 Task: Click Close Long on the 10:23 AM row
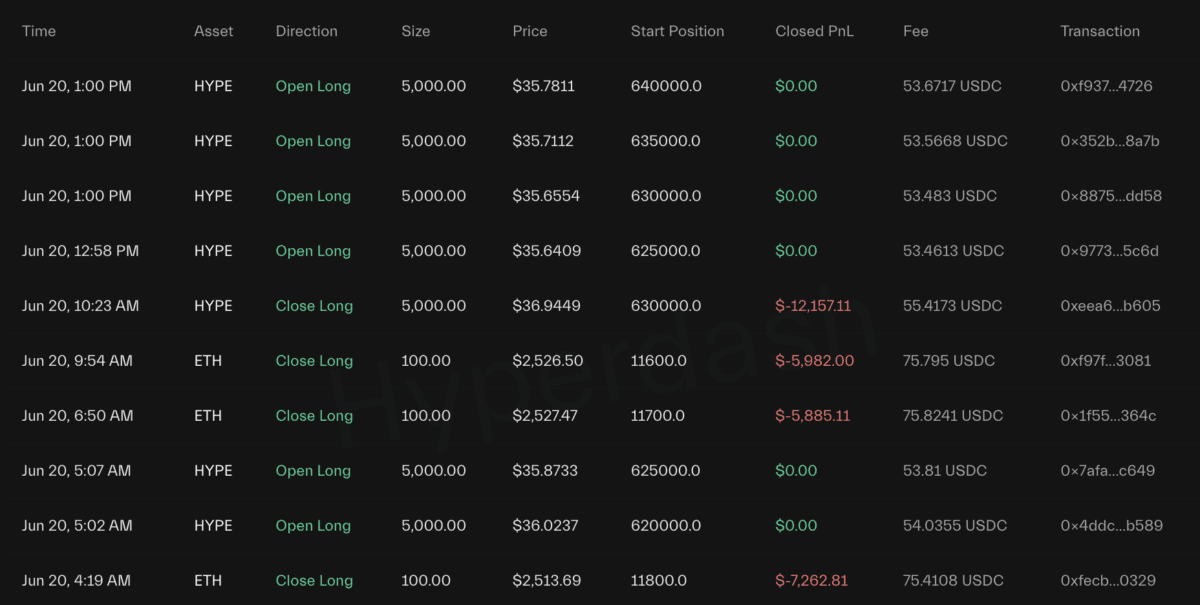point(314,306)
